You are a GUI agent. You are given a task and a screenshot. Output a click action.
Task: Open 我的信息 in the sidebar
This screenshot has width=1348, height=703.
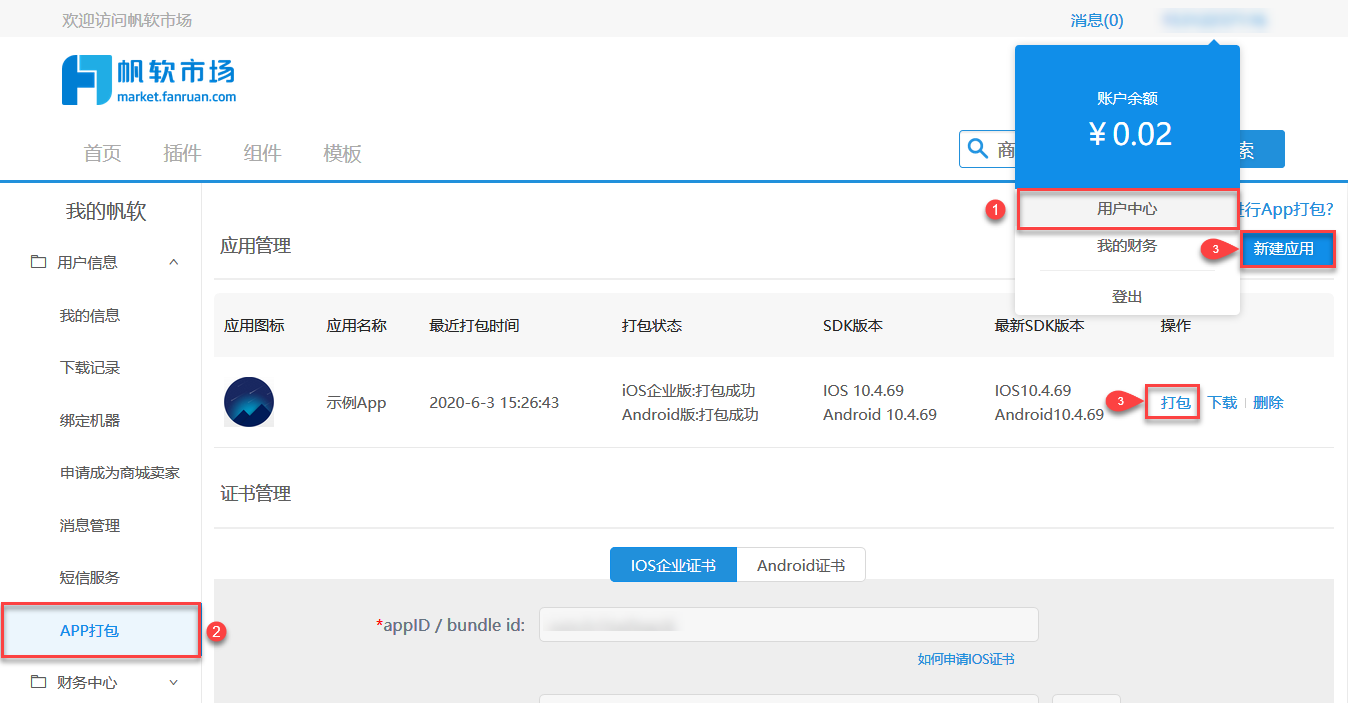(x=90, y=315)
